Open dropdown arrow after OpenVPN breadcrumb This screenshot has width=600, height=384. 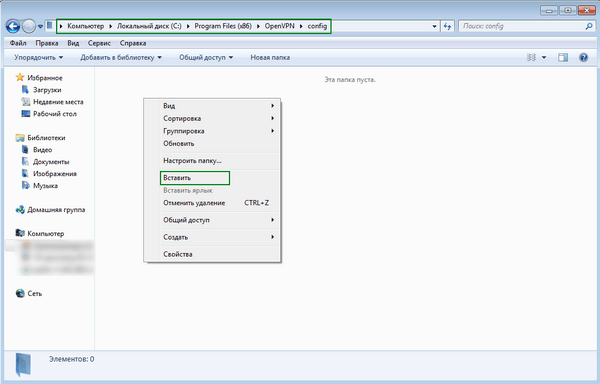coord(301,26)
